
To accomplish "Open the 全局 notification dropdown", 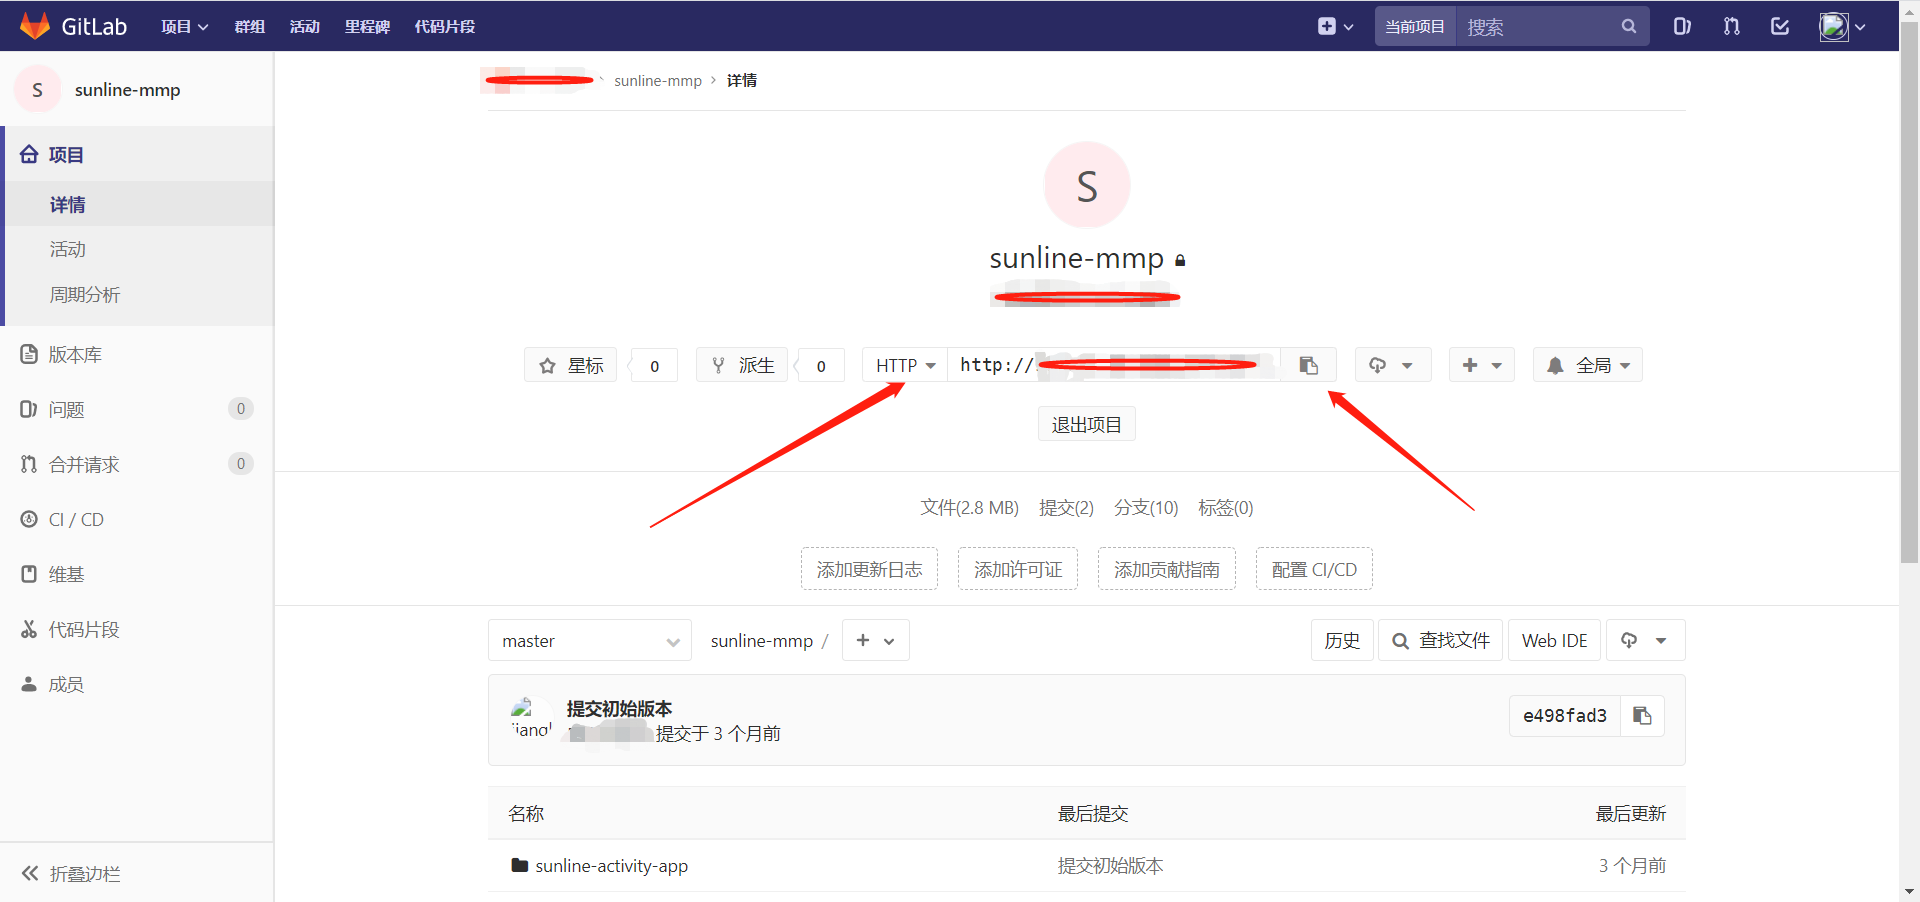I will (1588, 366).
